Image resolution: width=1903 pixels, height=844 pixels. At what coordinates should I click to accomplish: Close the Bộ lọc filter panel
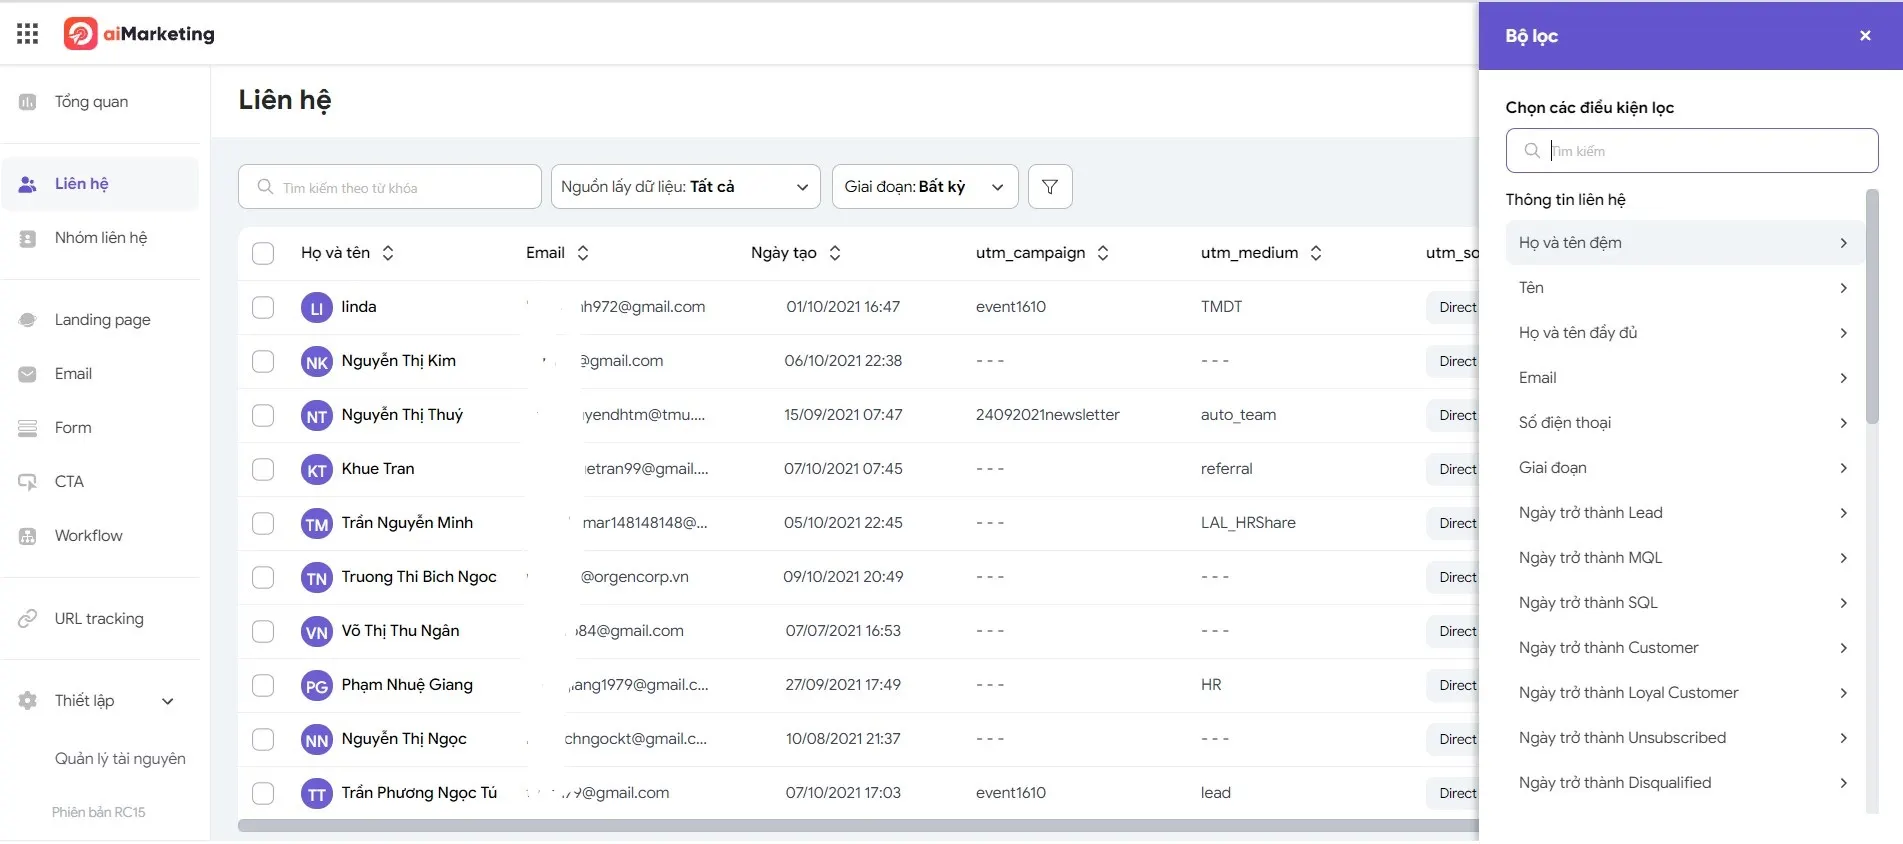point(1865,36)
